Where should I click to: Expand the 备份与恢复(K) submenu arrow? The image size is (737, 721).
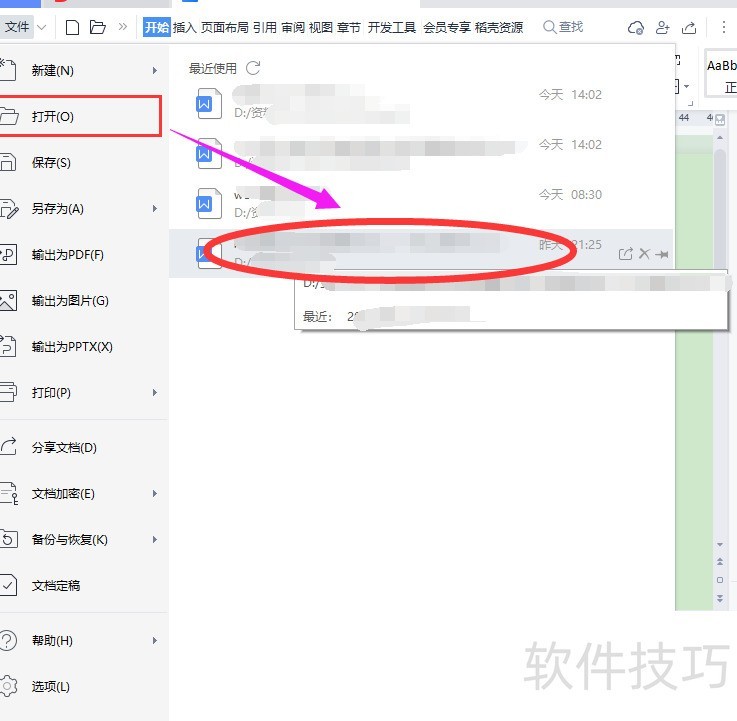pos(155,540)
